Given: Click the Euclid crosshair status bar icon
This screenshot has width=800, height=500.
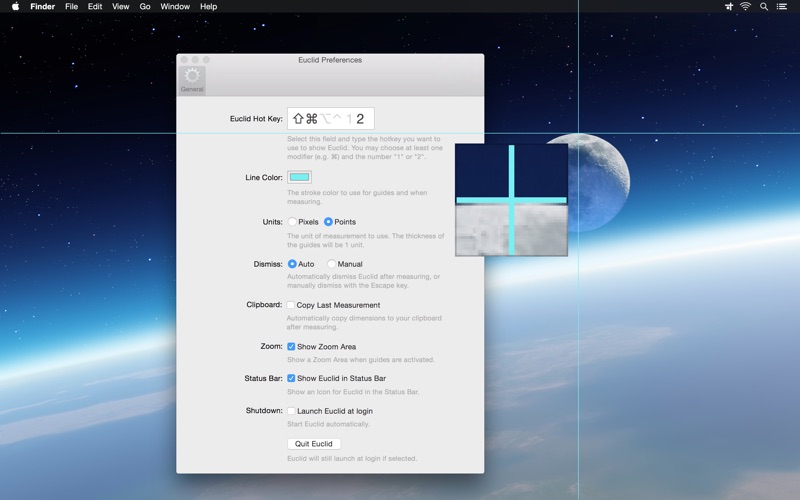Looking at the screenshot, I should (x=729, y=7).
